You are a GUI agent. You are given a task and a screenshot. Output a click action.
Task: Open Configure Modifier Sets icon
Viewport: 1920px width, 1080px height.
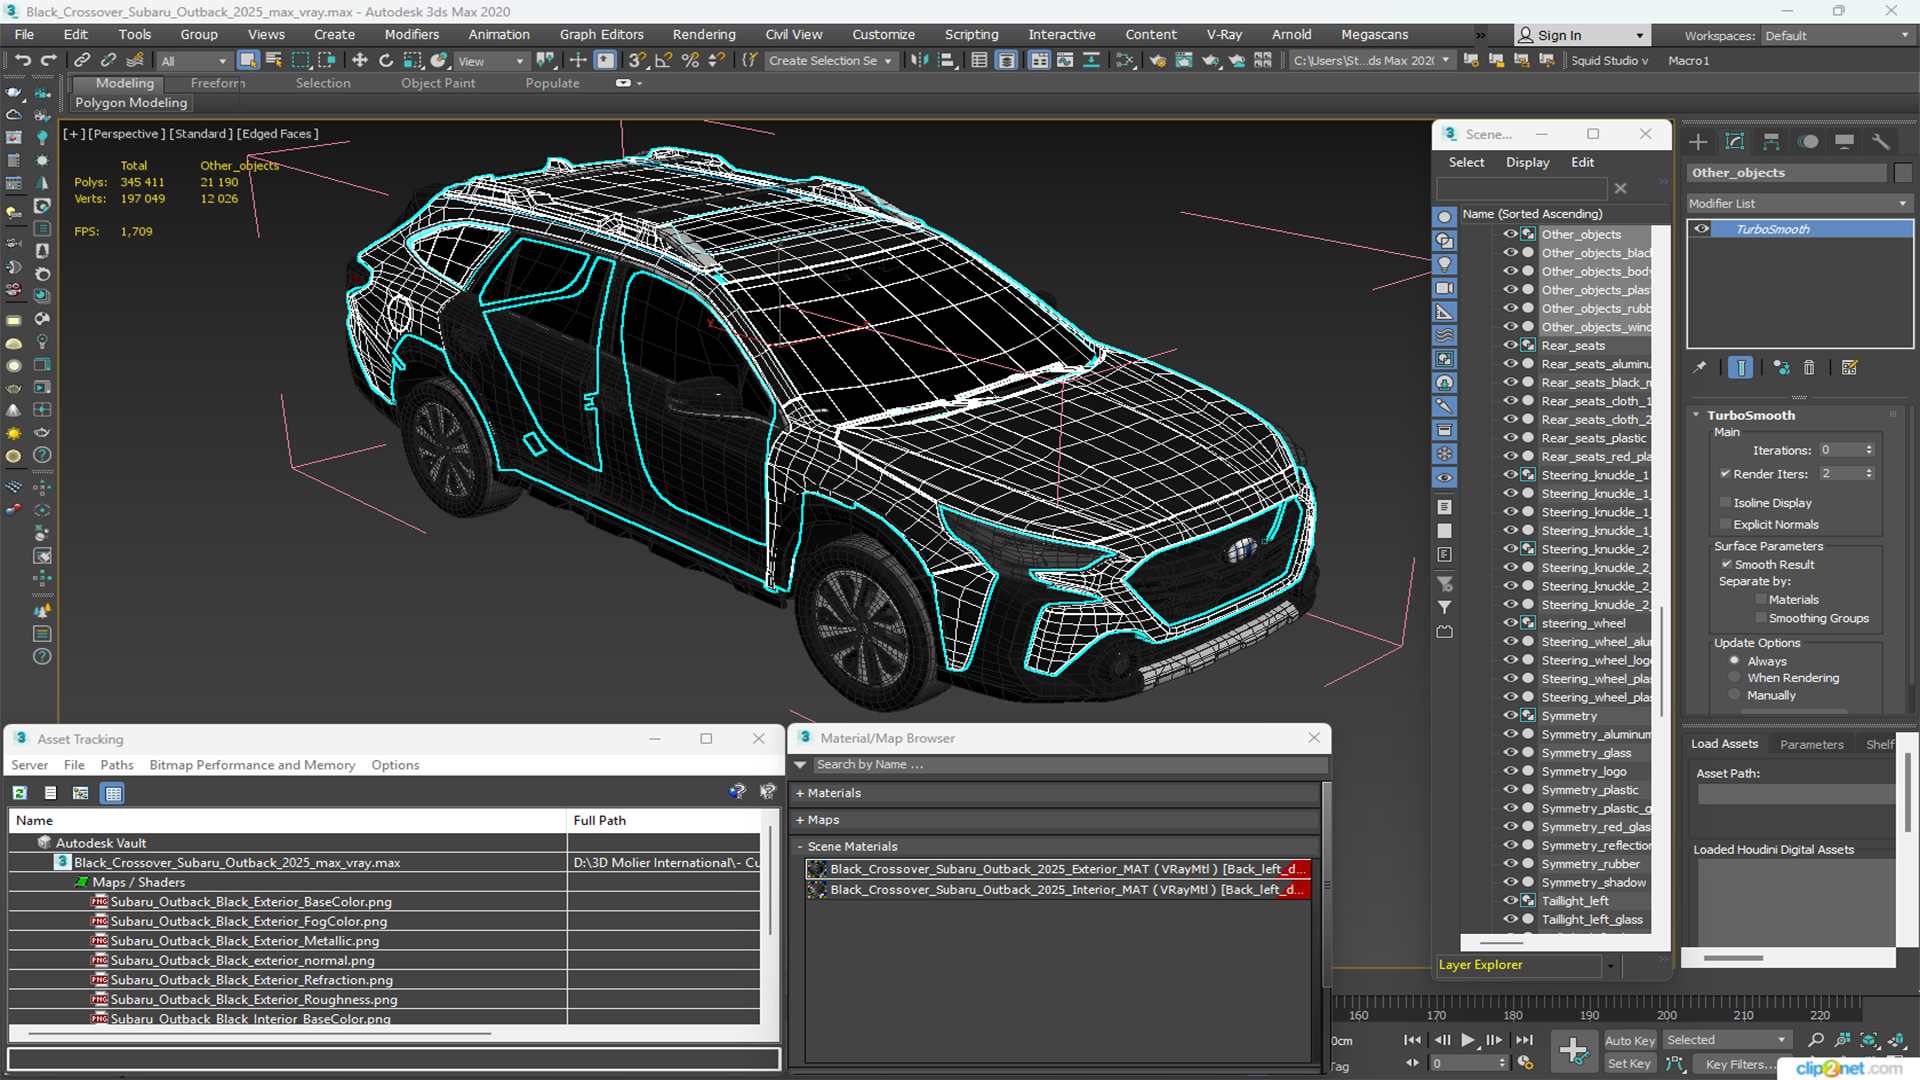pyautogui.click(x=1850, y=367)
